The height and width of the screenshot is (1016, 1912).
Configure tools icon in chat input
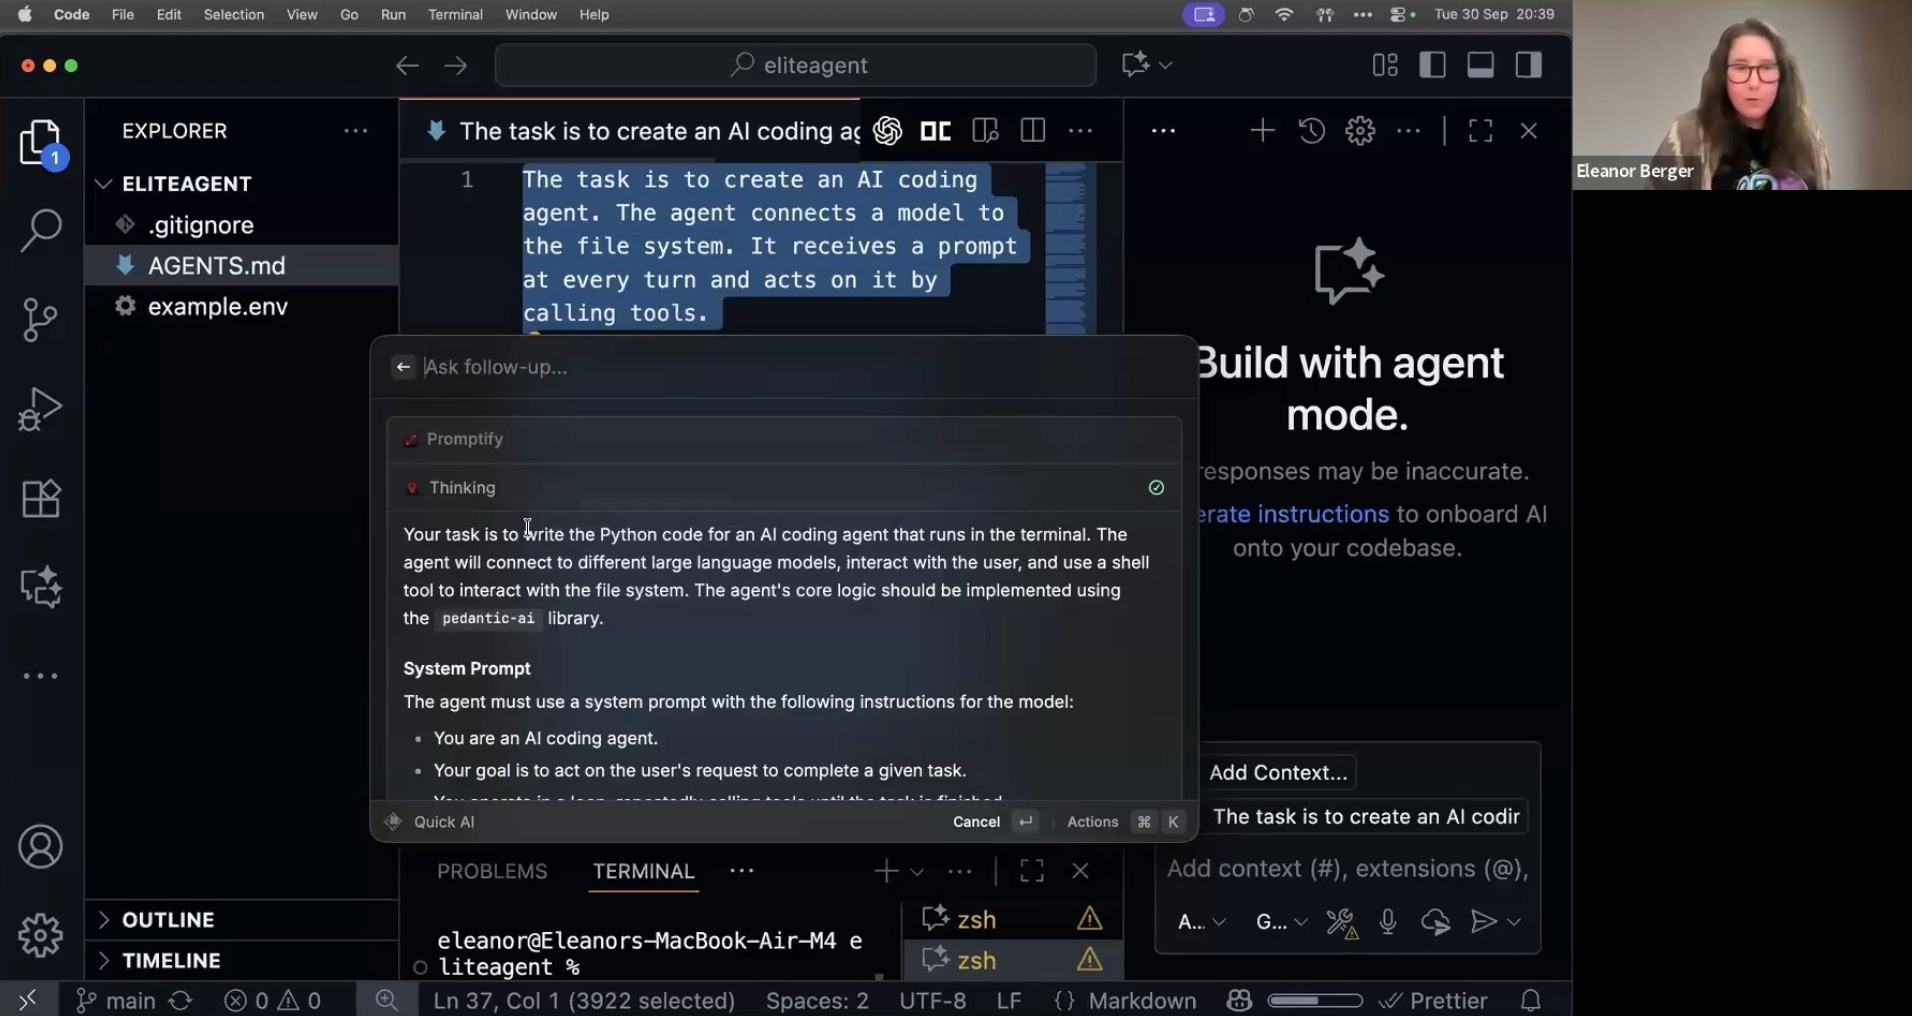point(1341,922)
